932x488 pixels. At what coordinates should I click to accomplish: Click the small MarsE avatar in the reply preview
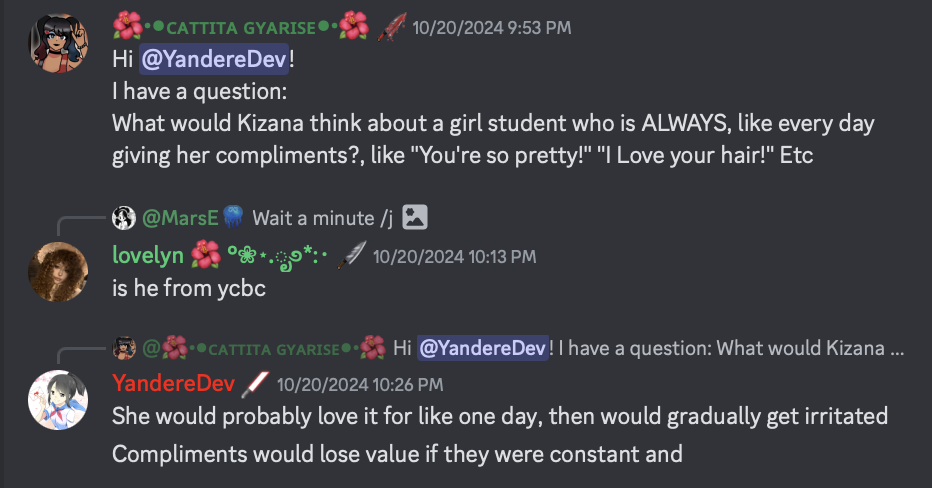coord(124,217)
